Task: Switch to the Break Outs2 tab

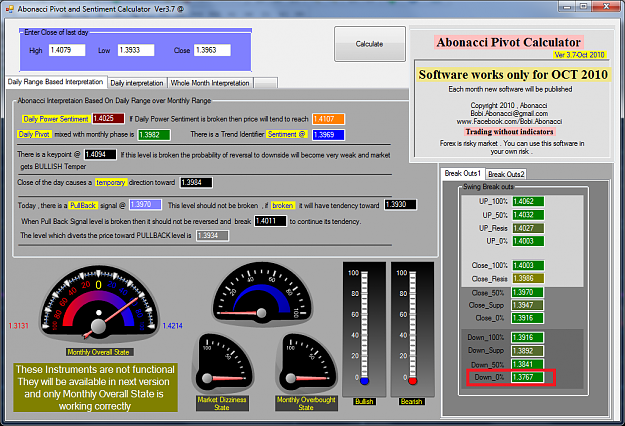Action: pos(506,174)
